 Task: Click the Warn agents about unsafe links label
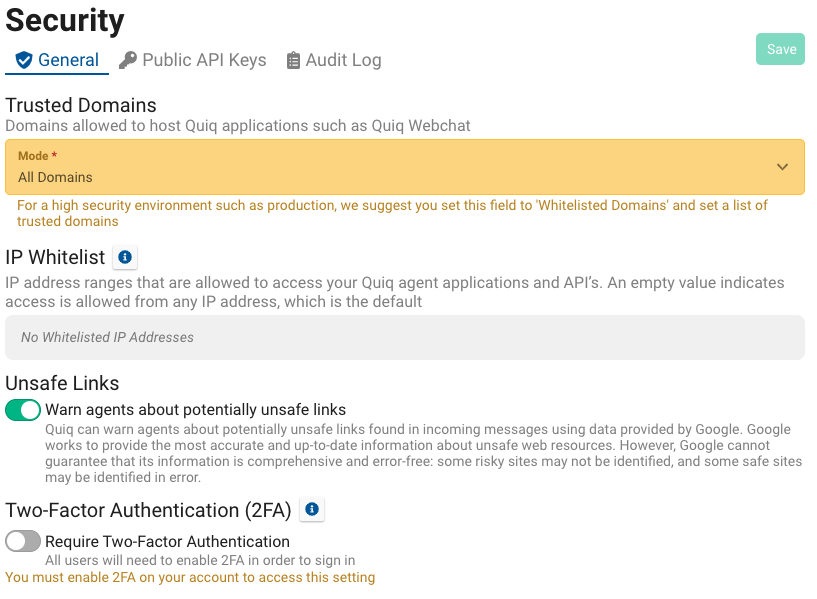[x=195, y=409]
